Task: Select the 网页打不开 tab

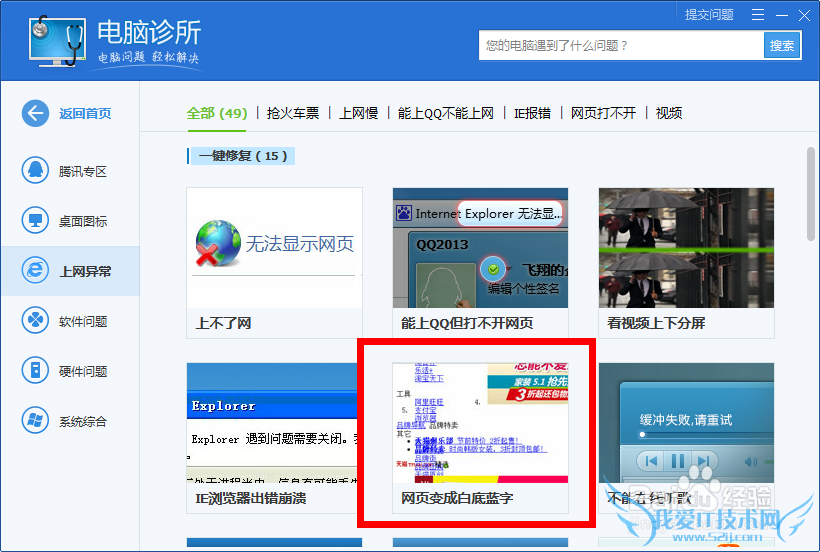Action: [603, 113]
